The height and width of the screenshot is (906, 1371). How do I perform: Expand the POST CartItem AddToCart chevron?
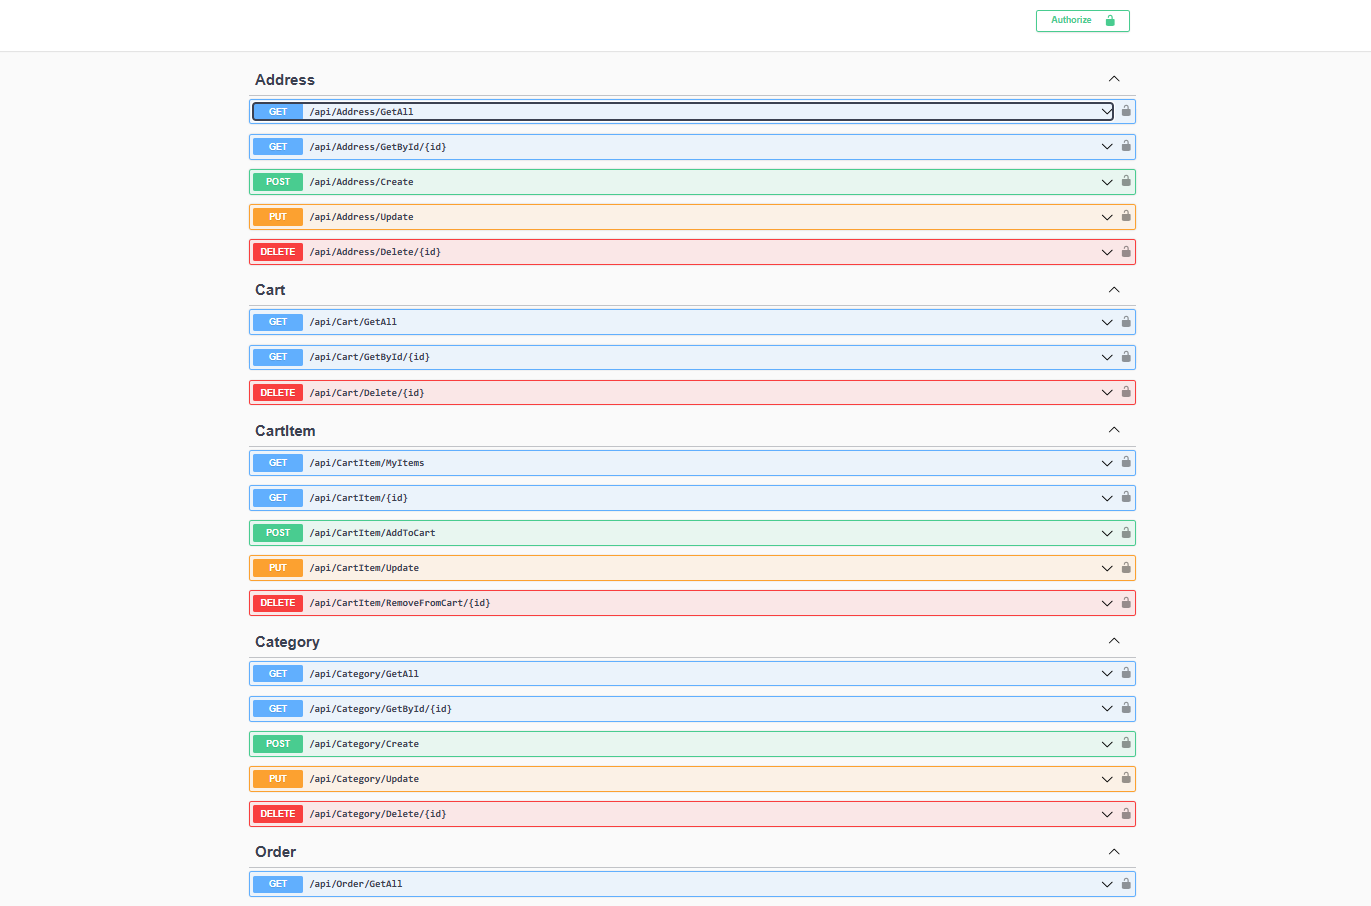click(x=1107, y=533)
